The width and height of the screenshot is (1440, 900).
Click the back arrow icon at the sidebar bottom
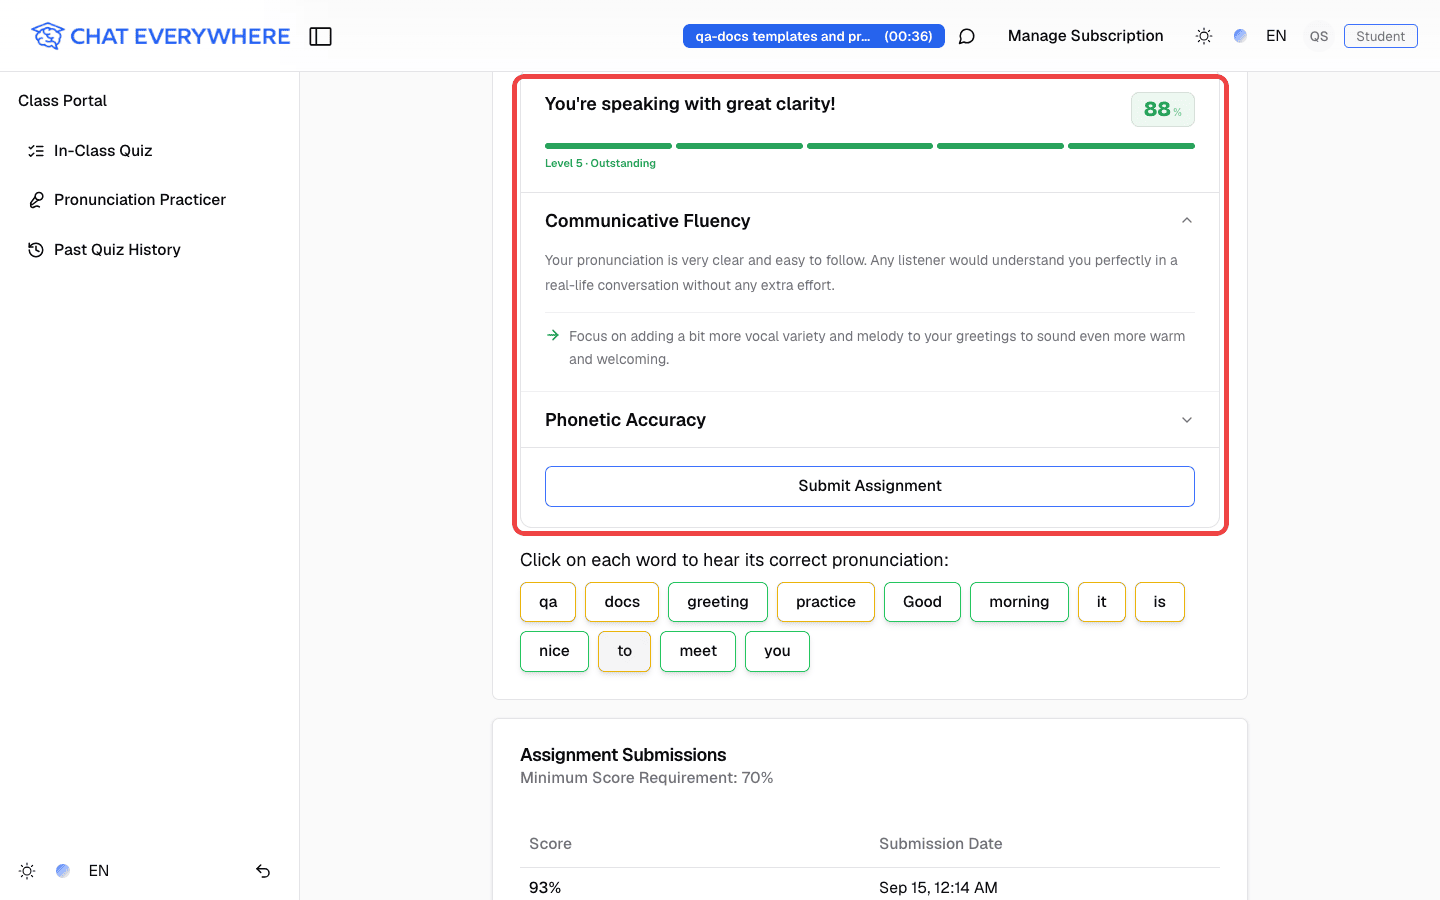[x=263, y=871]
